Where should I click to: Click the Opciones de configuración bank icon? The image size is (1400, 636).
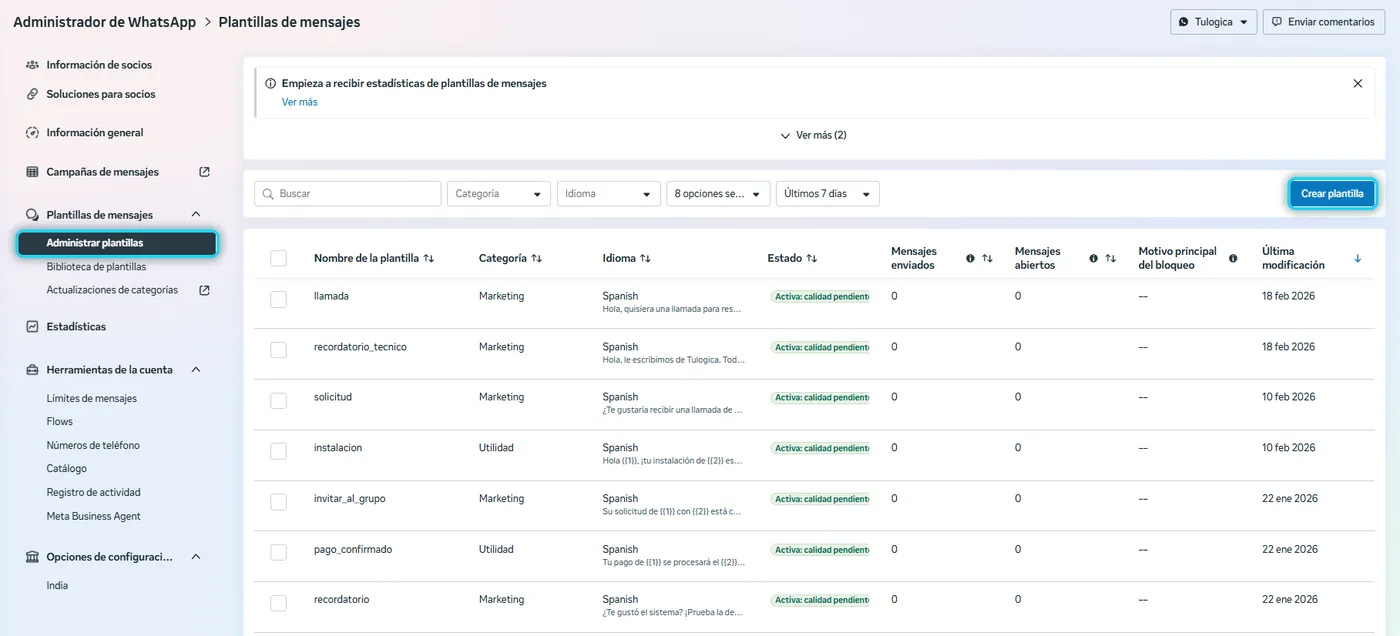click(x=32, y=557)
